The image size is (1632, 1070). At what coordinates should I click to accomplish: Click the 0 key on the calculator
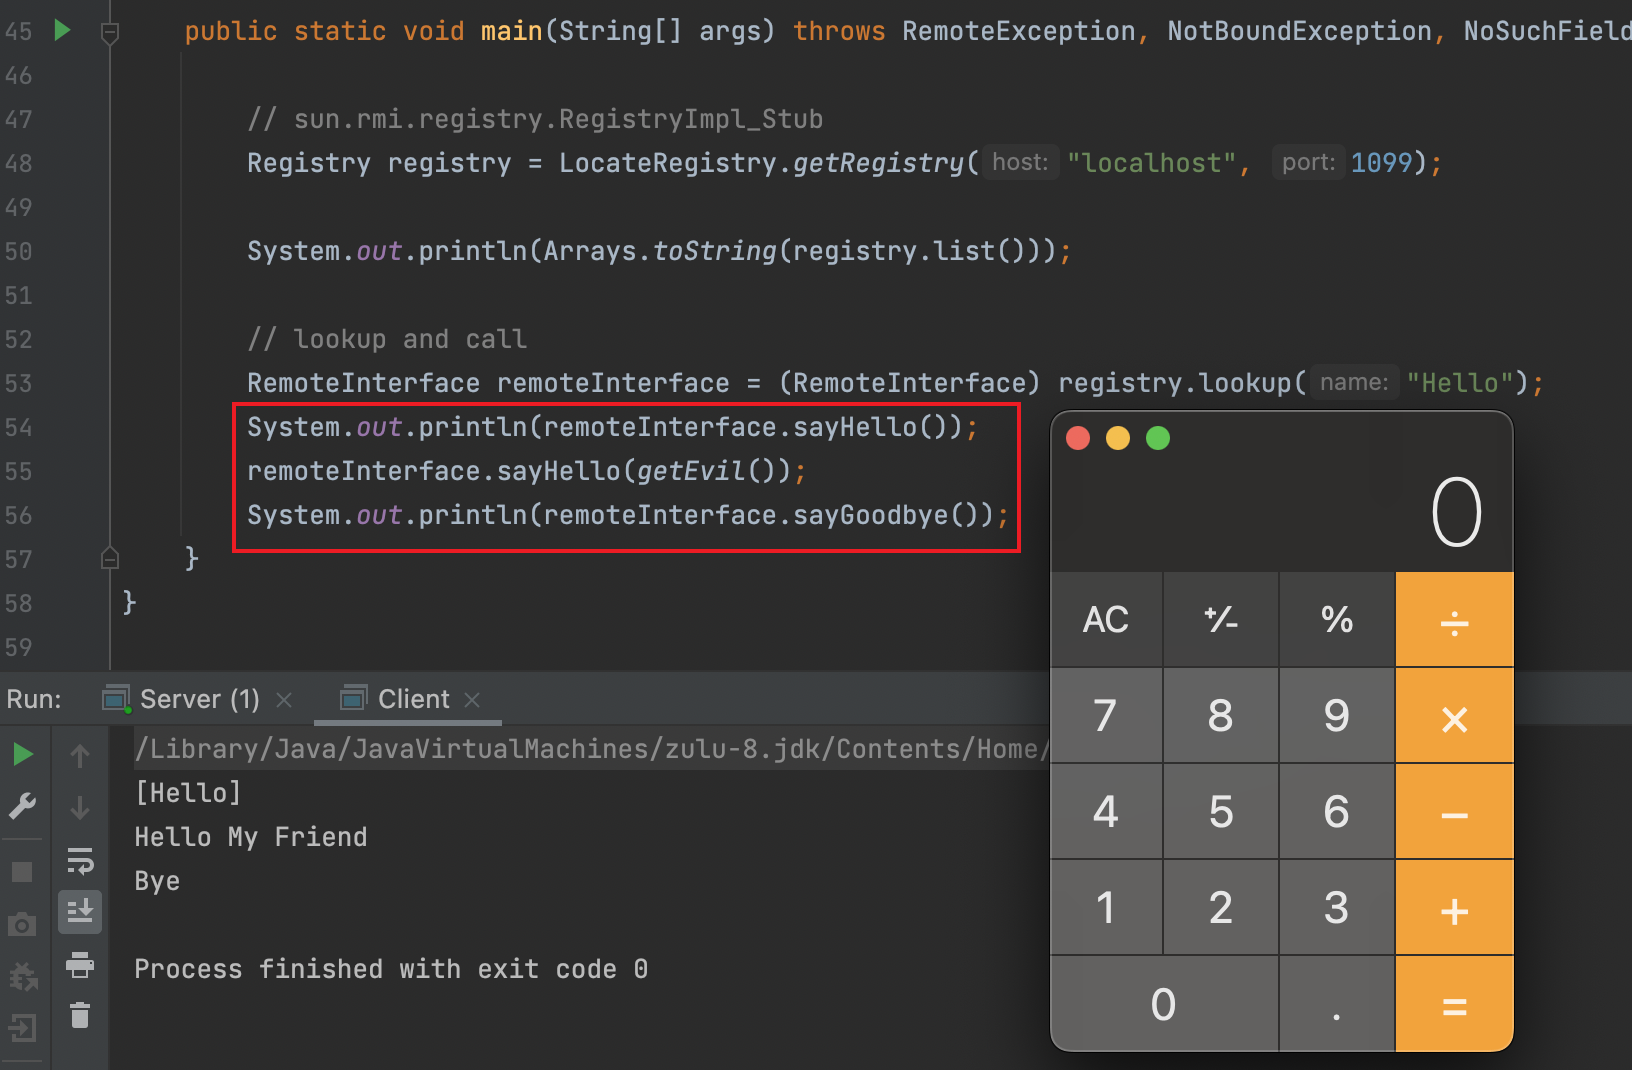coord(1164,1004)
